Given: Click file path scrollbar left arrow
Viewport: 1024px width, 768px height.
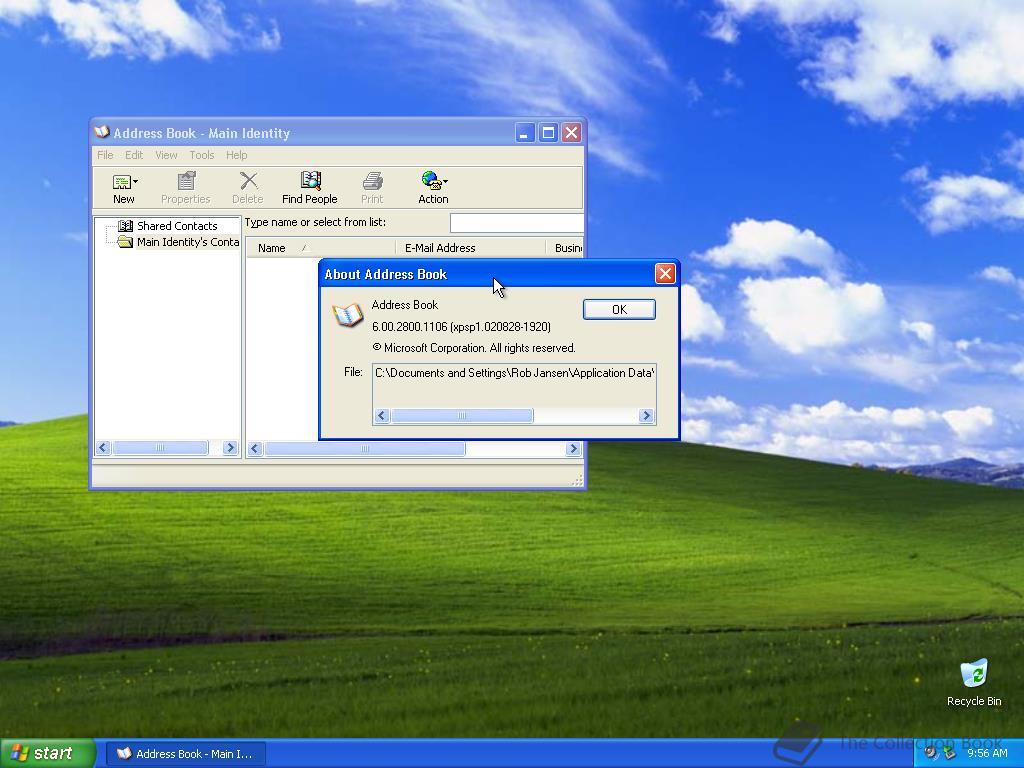Looking at the screenshot, I should (x=382, y=416).
